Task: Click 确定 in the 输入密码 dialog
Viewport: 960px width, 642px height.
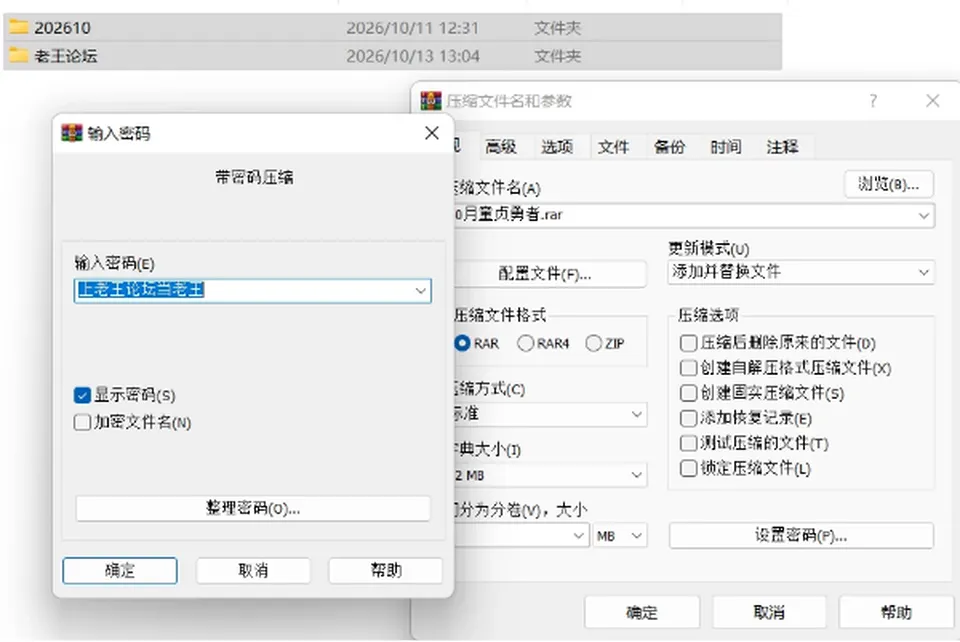Action: coord(120,570)
